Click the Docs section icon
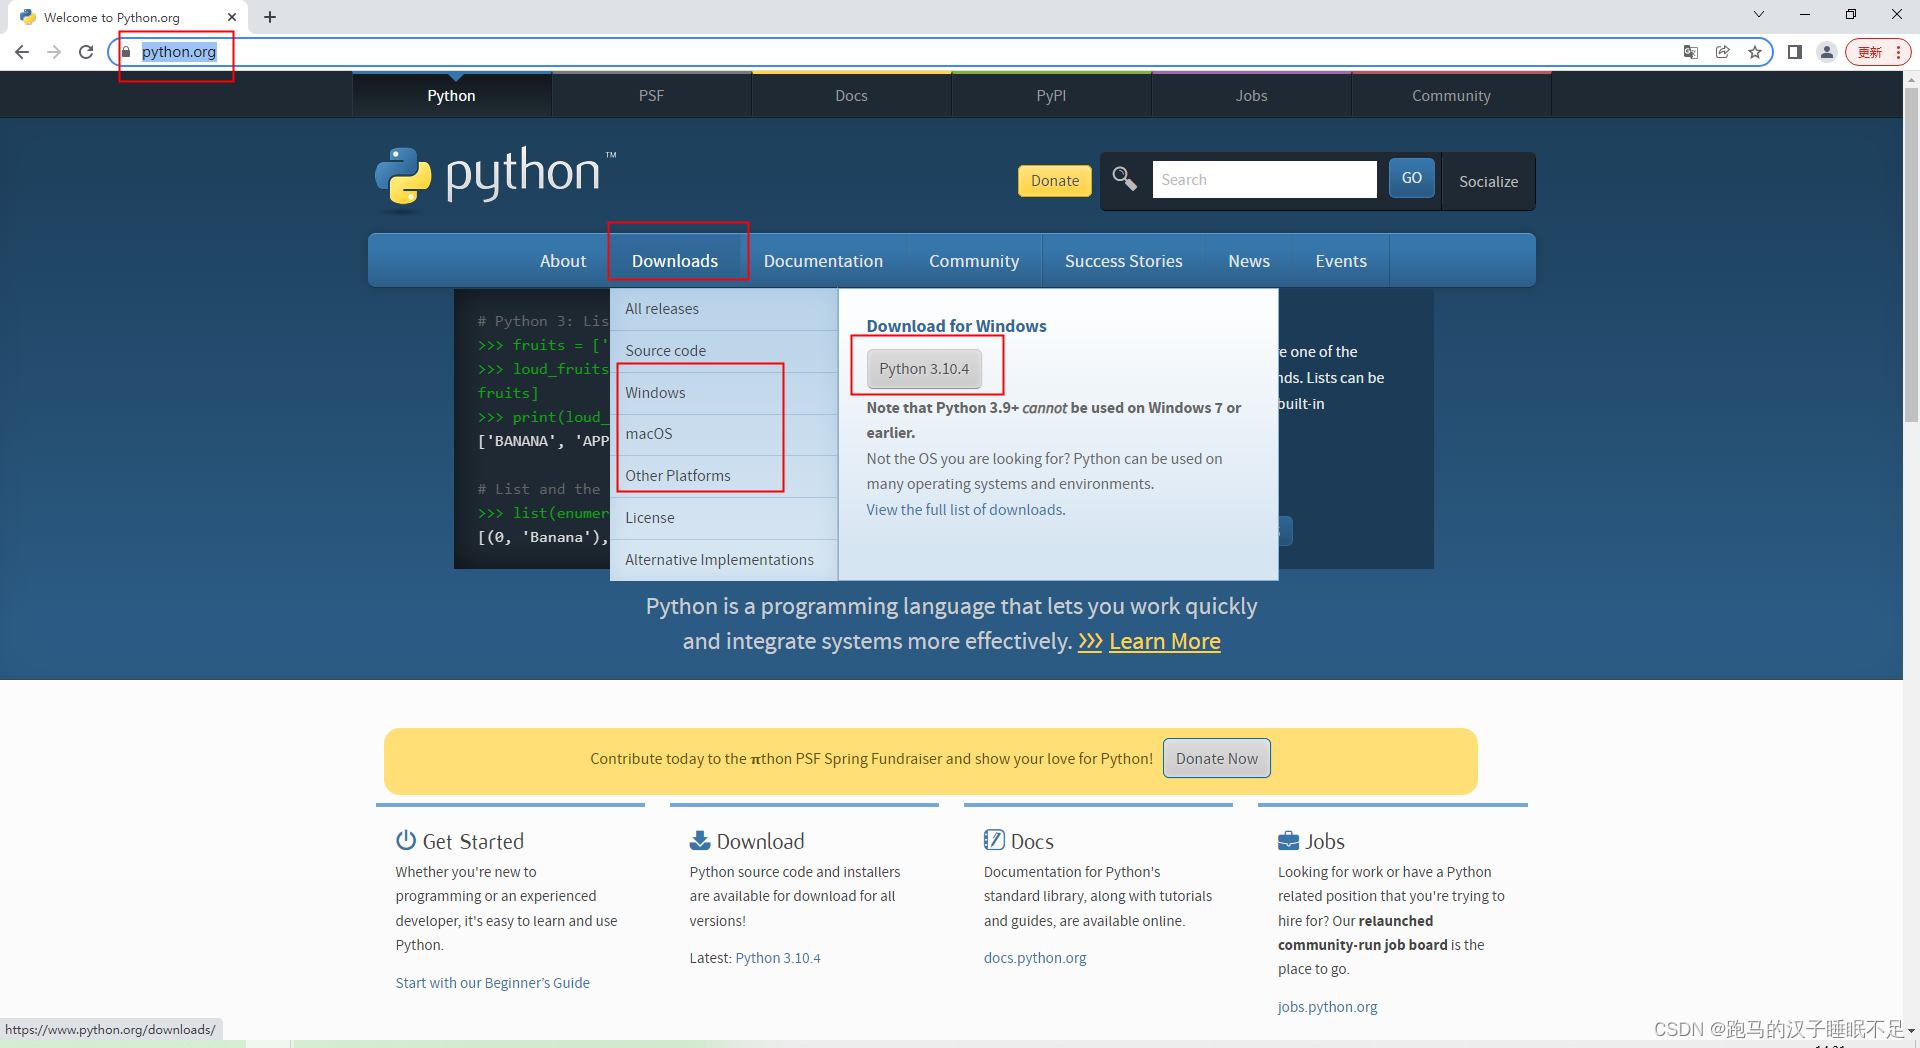Image resolution: width=1920 pixels, height=1048 pixels. click(994, 840)
